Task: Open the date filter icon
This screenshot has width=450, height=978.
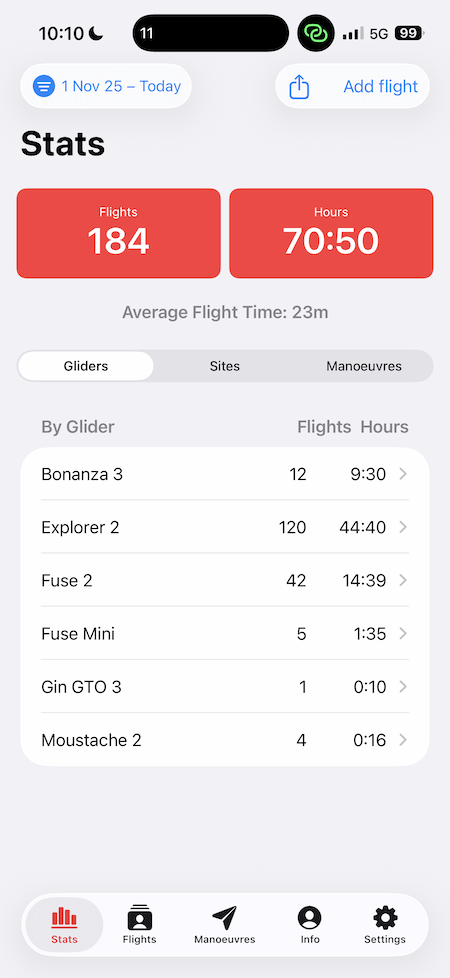Action: tap(44, 86)
